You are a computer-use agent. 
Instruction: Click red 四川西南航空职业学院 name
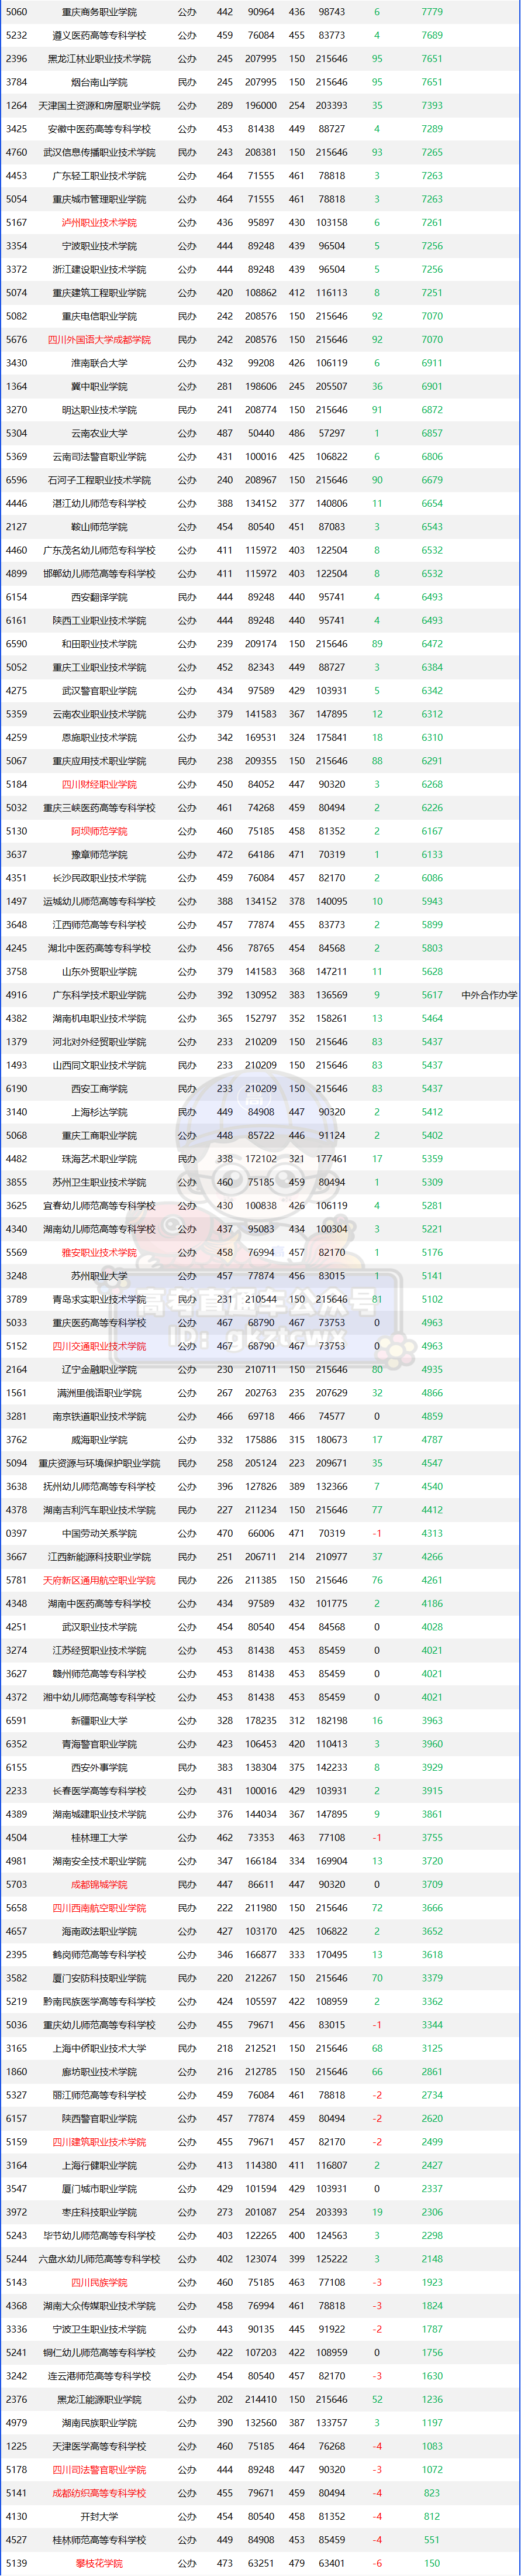click(99, 1907)
